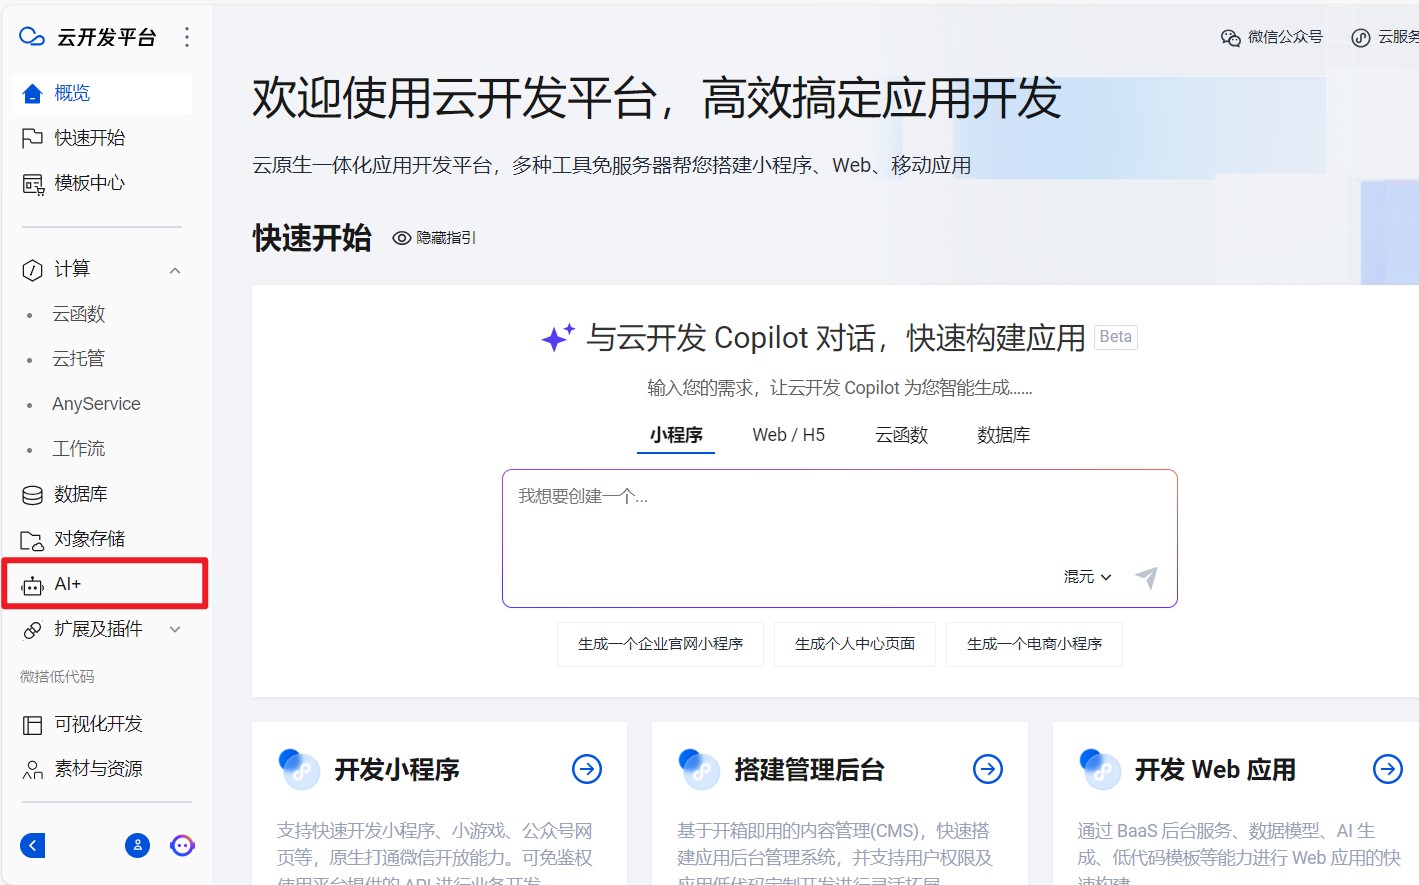
Task: Click the icon beside 云服务 in header
Action: pos(1360,38)
